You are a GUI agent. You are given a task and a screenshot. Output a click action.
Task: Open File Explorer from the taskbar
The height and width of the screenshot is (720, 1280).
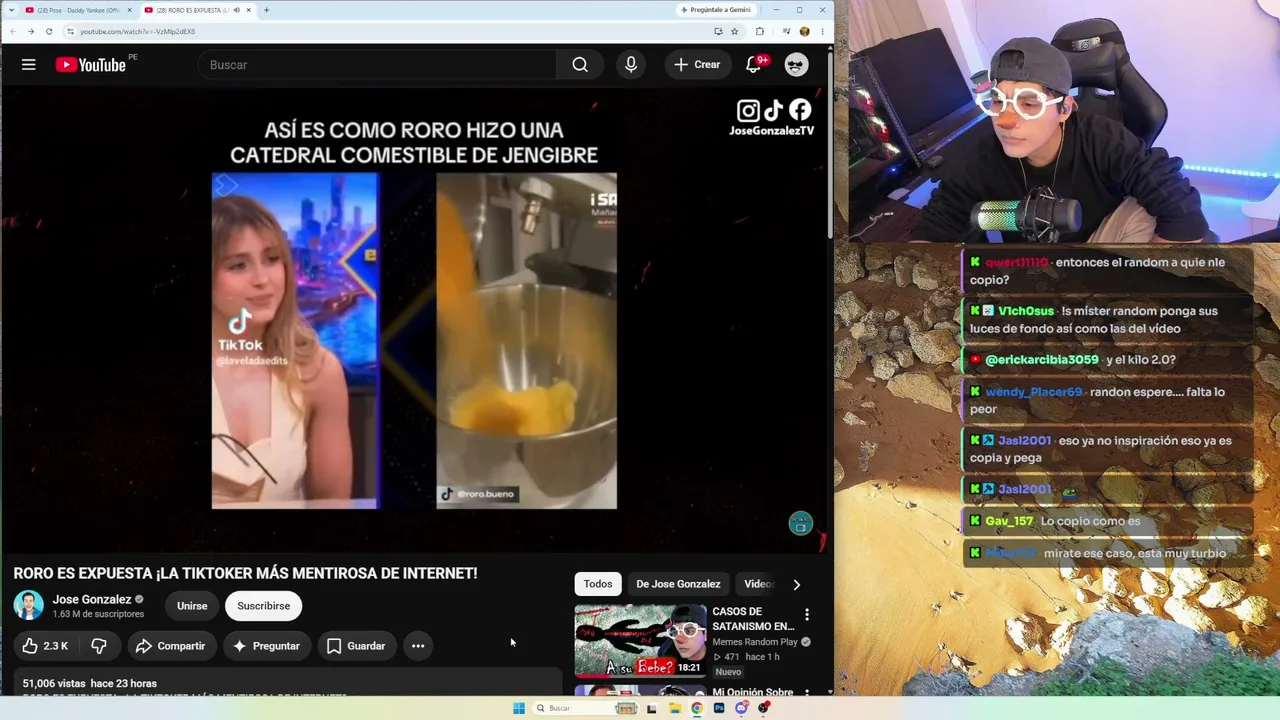click(675, 708)
